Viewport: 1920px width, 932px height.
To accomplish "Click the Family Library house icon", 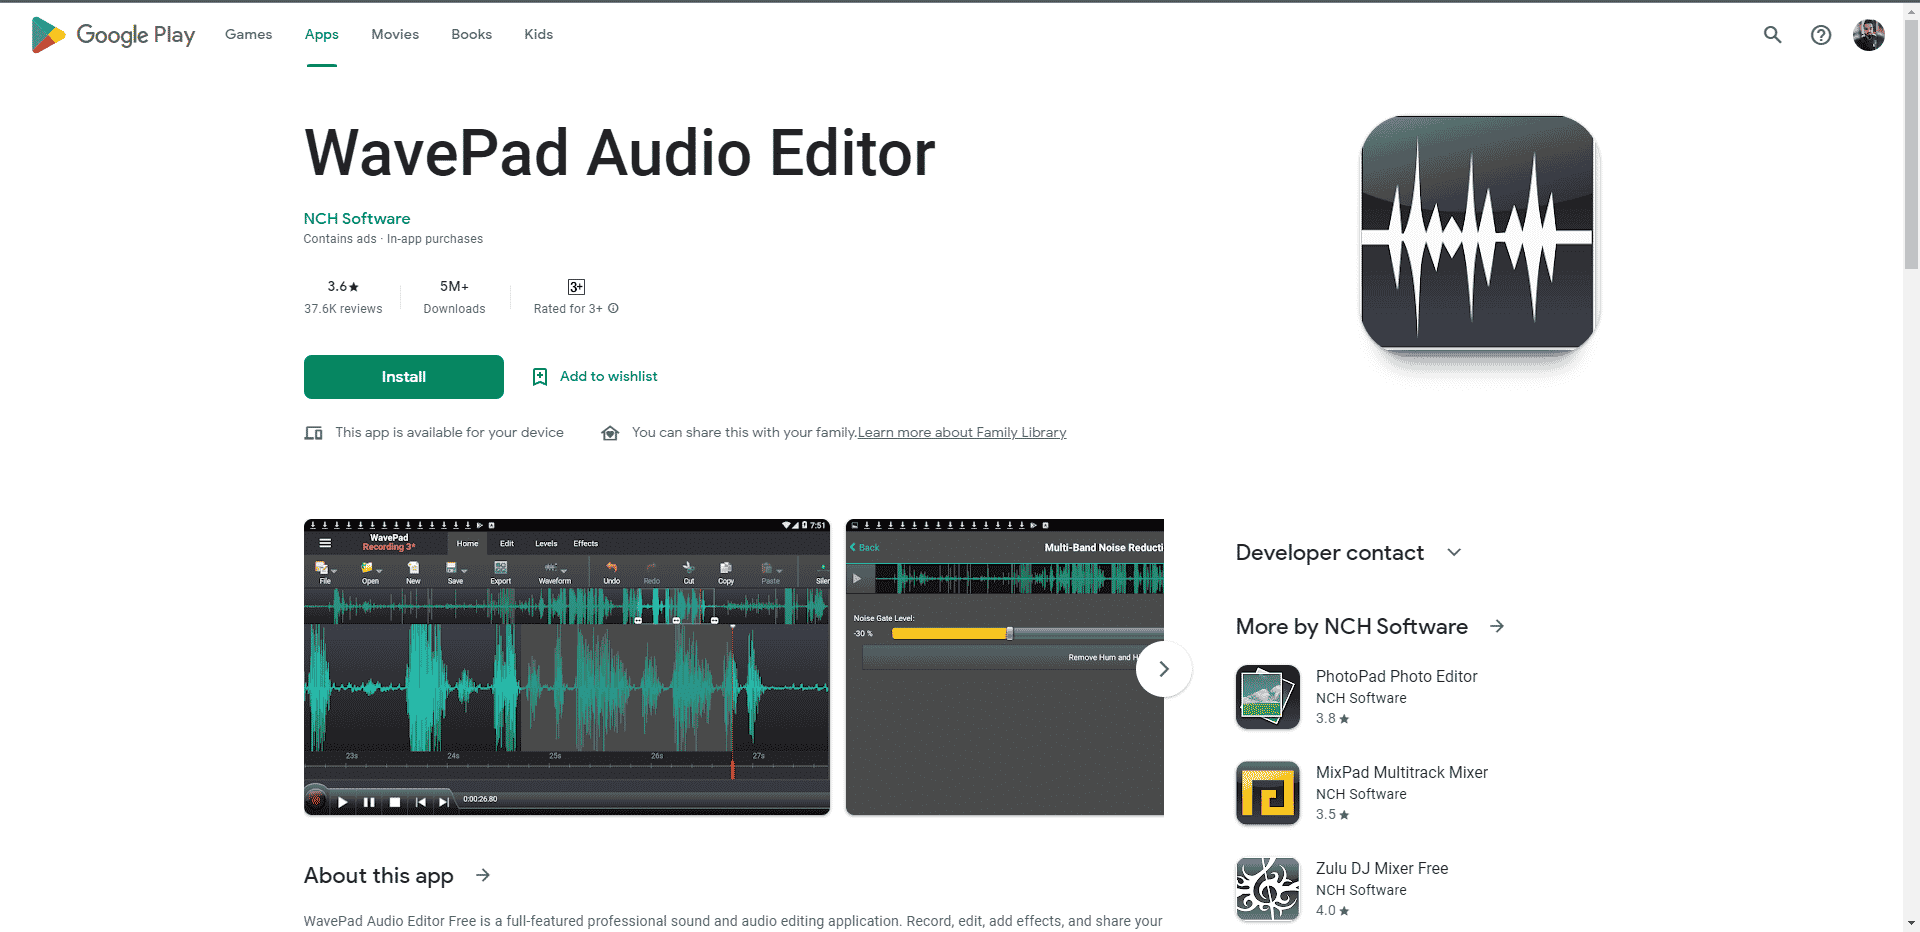I will (610, 433).
